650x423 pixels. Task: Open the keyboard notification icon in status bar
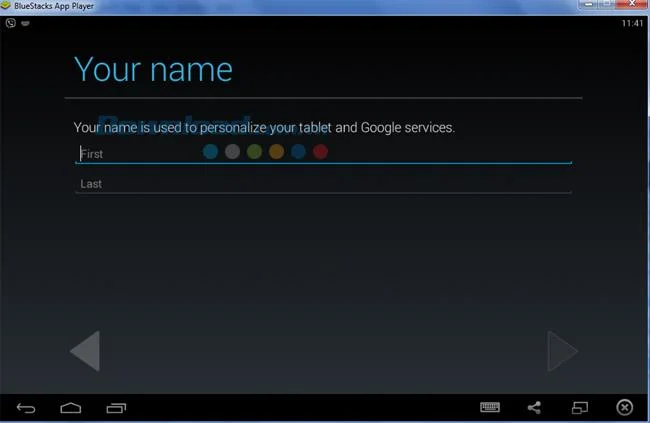click(x=25, y=23)
